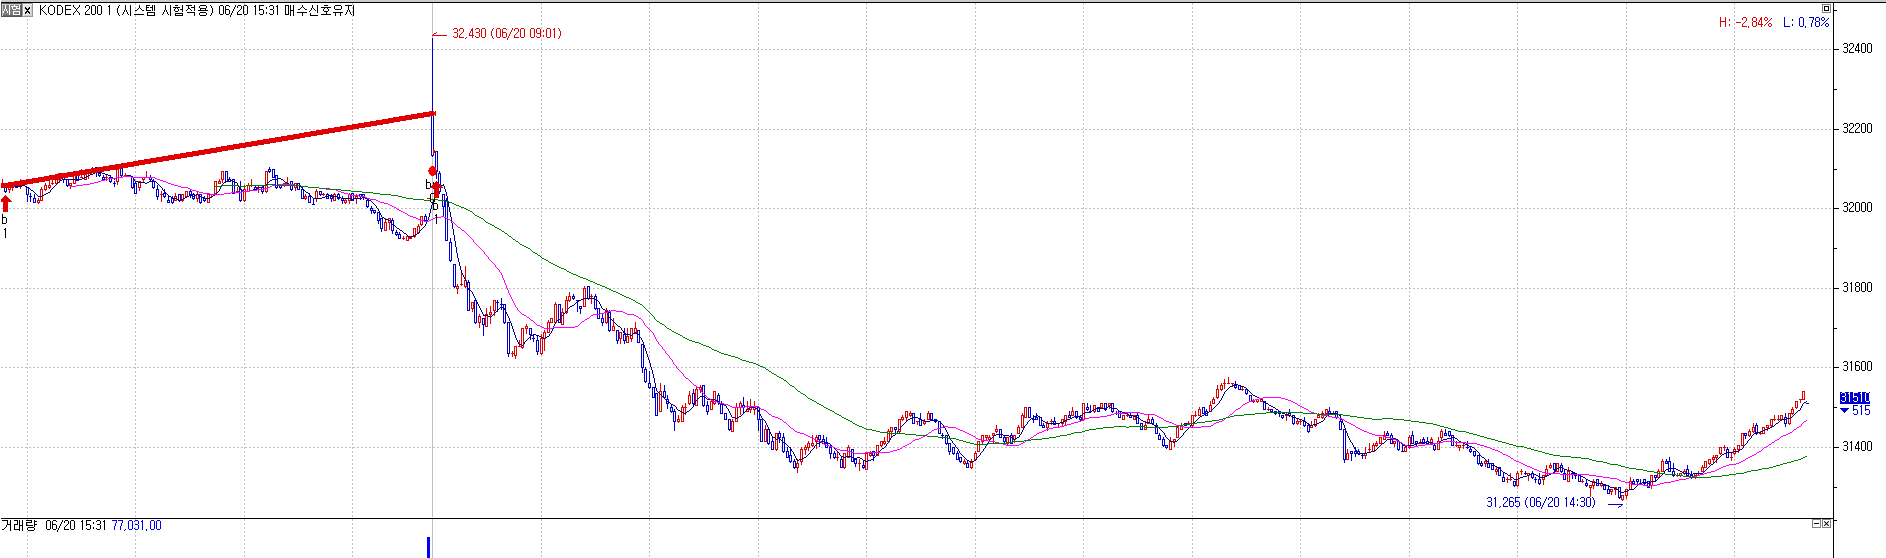Click the 32400 price axis label
The width and height of the screenshot is (1886, 558).
pos(1856,49)
